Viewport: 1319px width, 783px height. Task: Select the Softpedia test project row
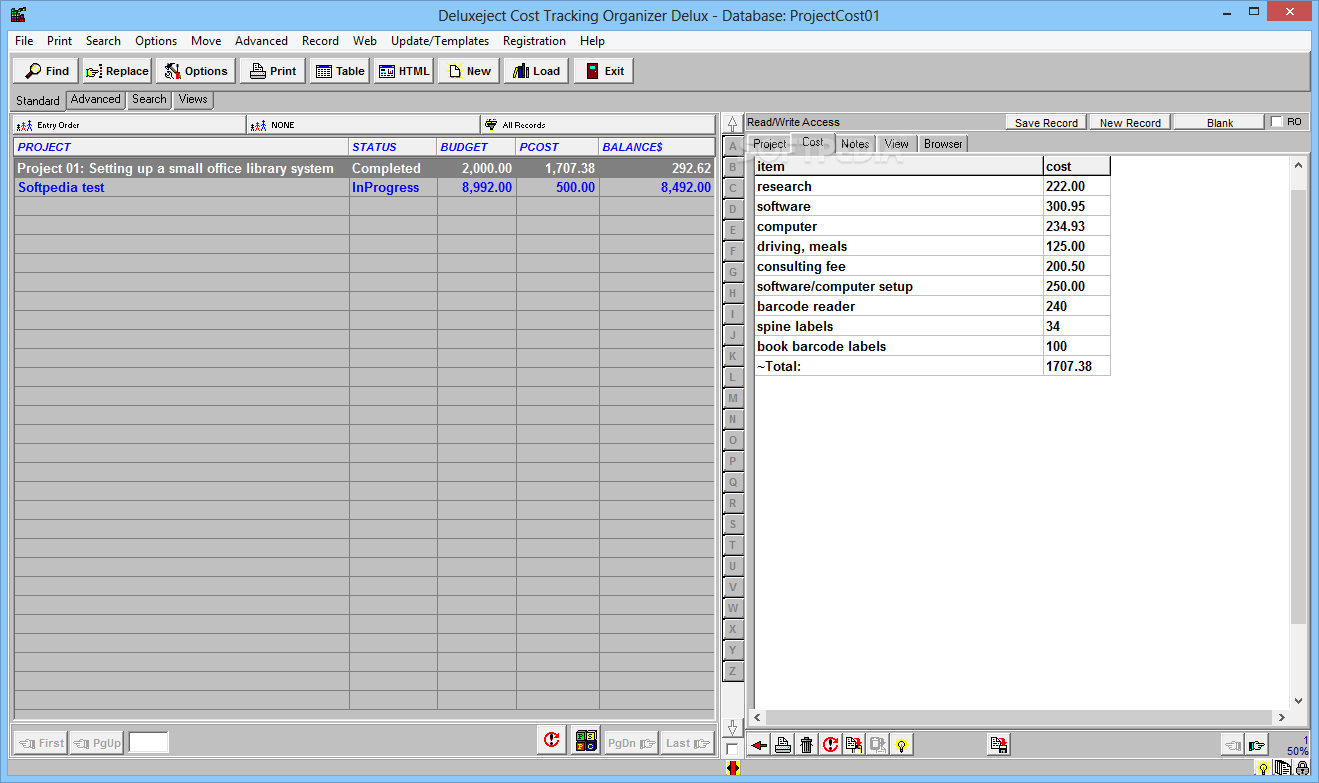[365, 188]
